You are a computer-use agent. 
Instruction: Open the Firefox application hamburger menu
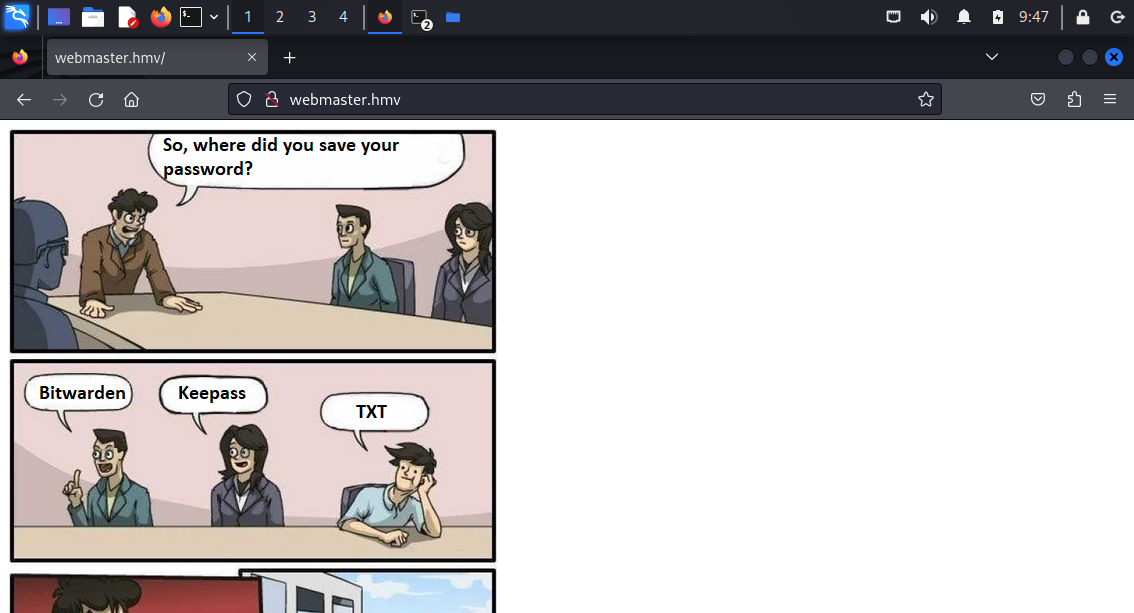(x=1110, y=100)
